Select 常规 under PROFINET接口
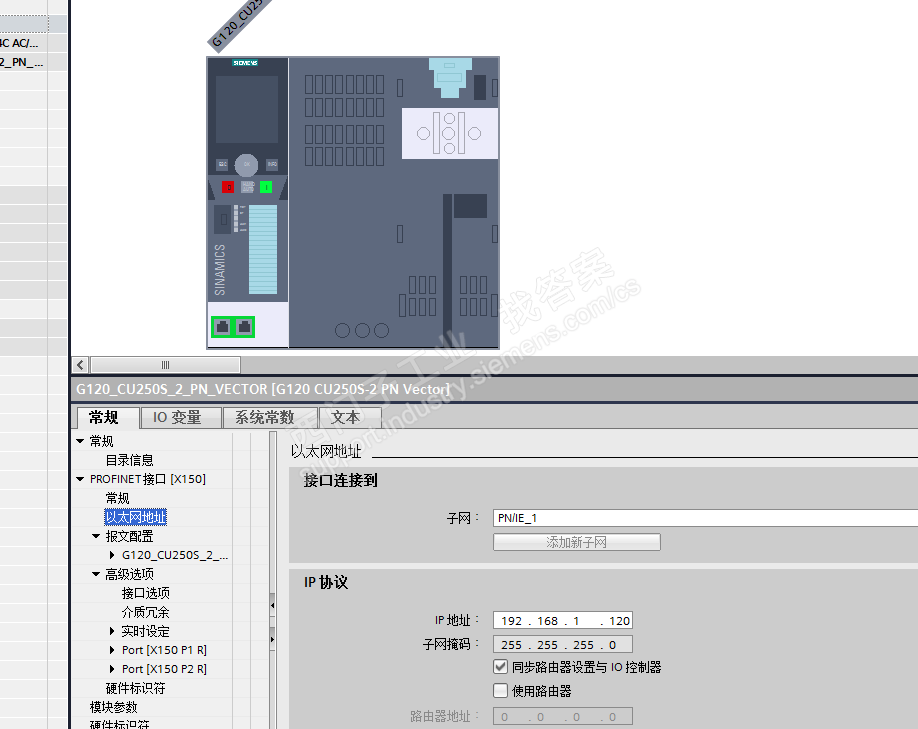This screenshot has width=918, height=729. (x=117, y=498)
